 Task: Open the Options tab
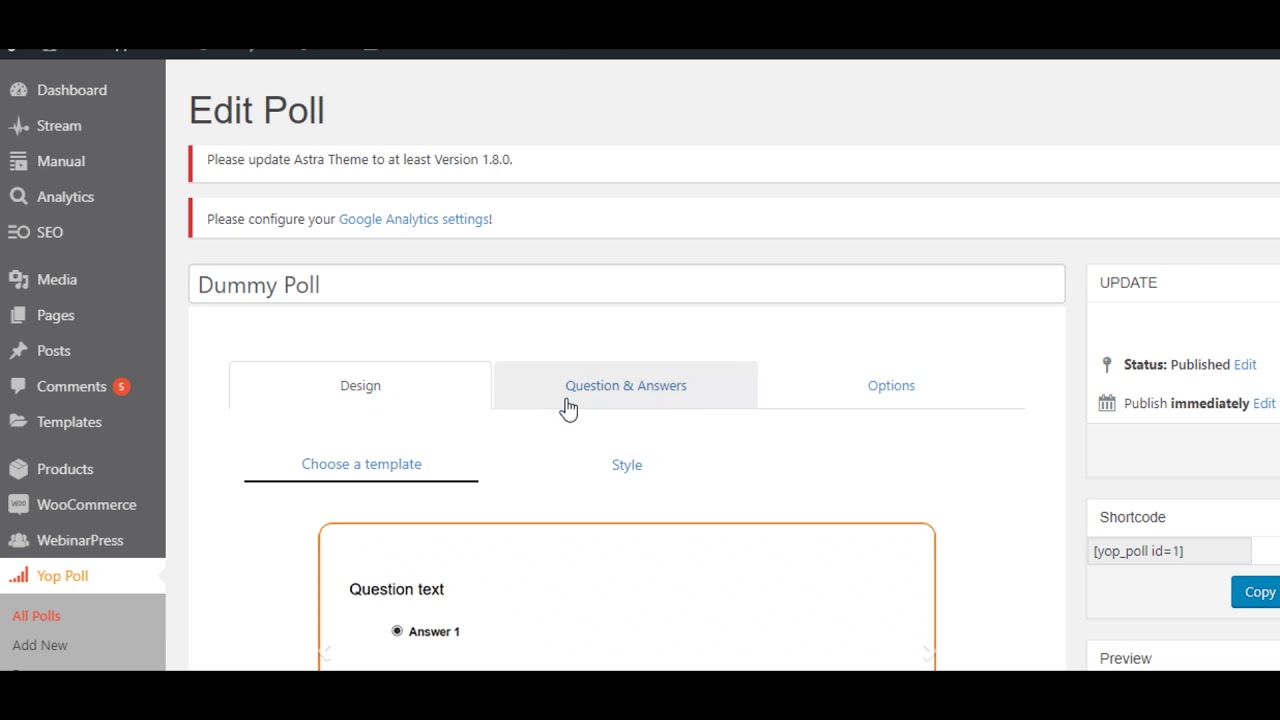[891, 386]
